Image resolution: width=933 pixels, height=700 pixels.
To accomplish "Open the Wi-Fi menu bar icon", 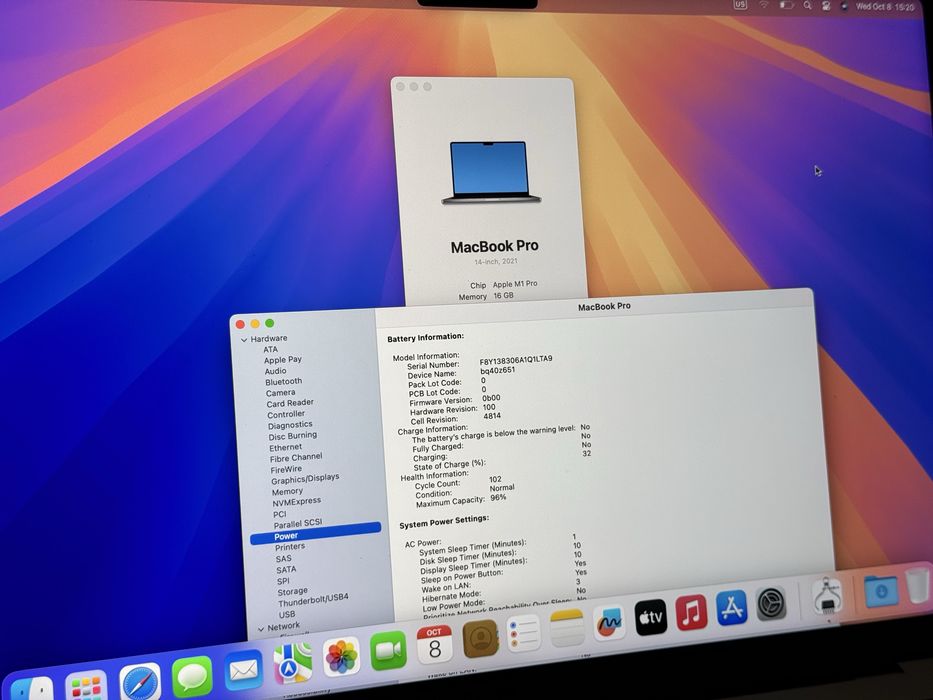I will pos(763,5).
